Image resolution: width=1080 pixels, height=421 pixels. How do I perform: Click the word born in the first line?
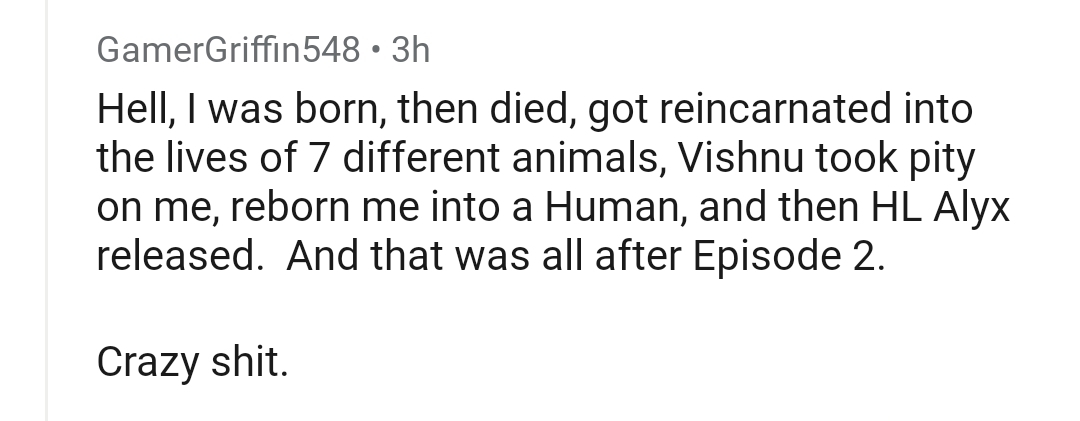(x=340, y=110)
